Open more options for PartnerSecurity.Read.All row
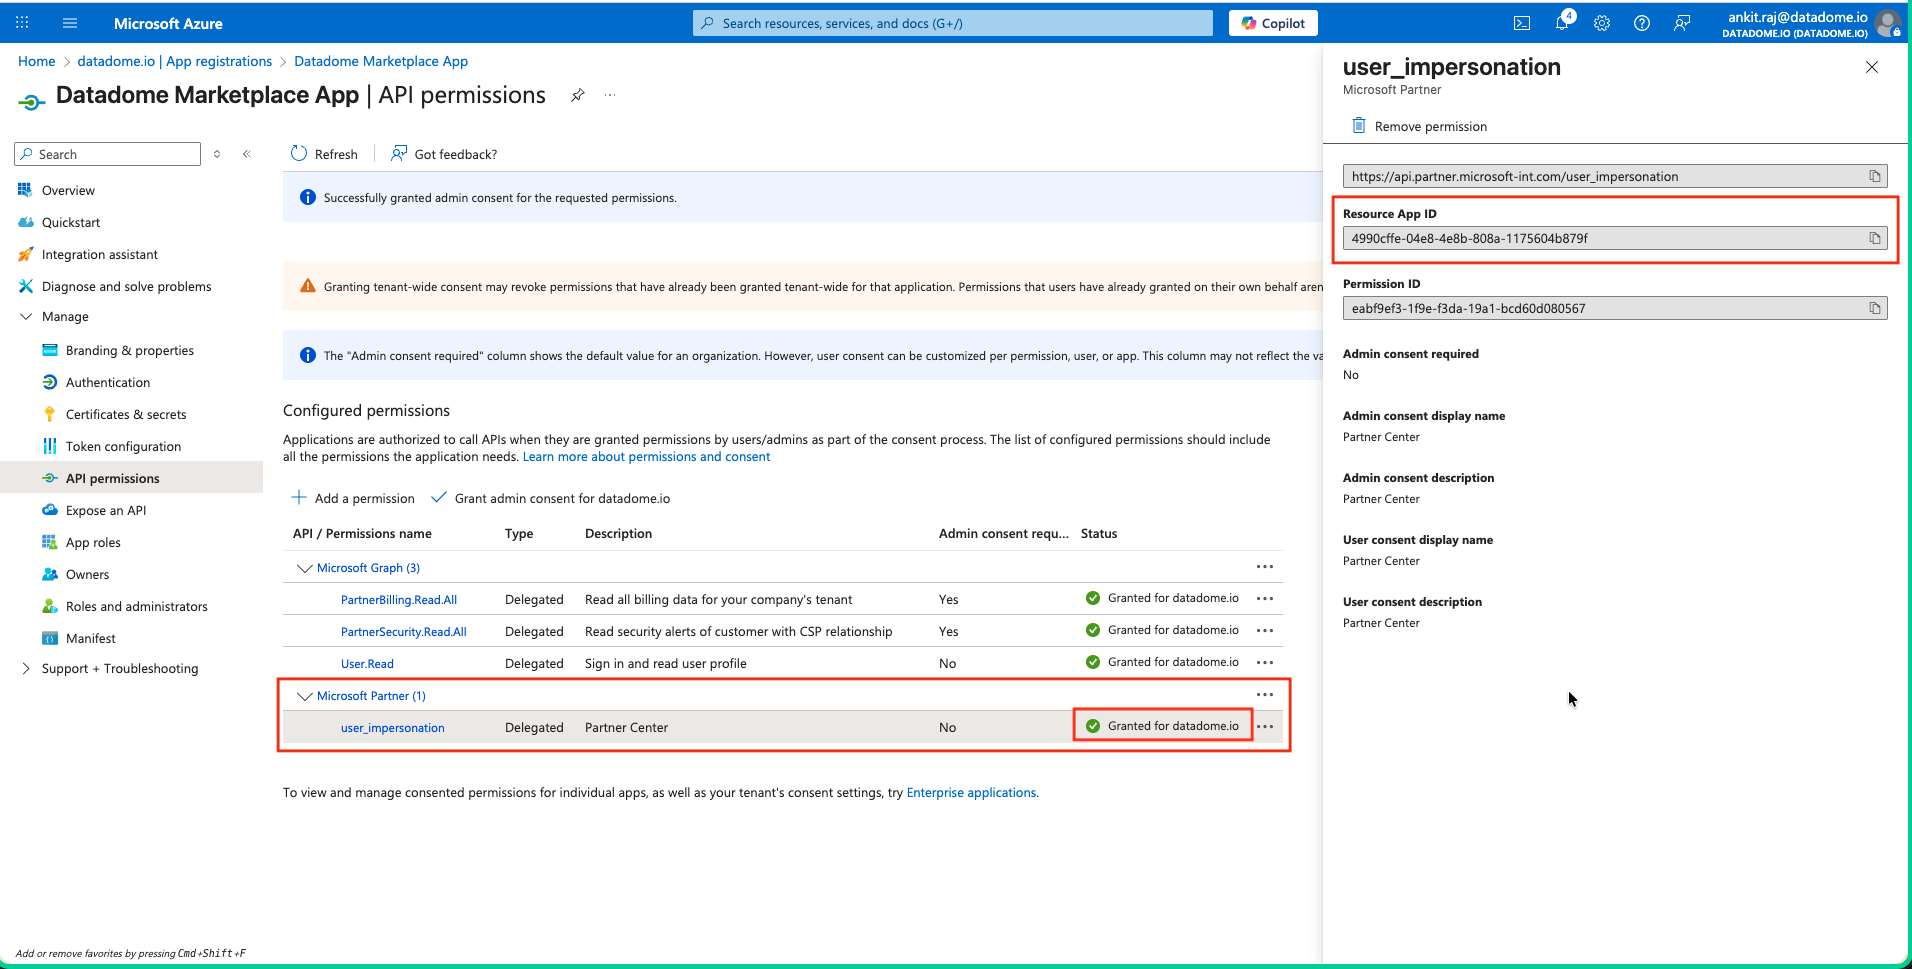 click(1265, 631)
